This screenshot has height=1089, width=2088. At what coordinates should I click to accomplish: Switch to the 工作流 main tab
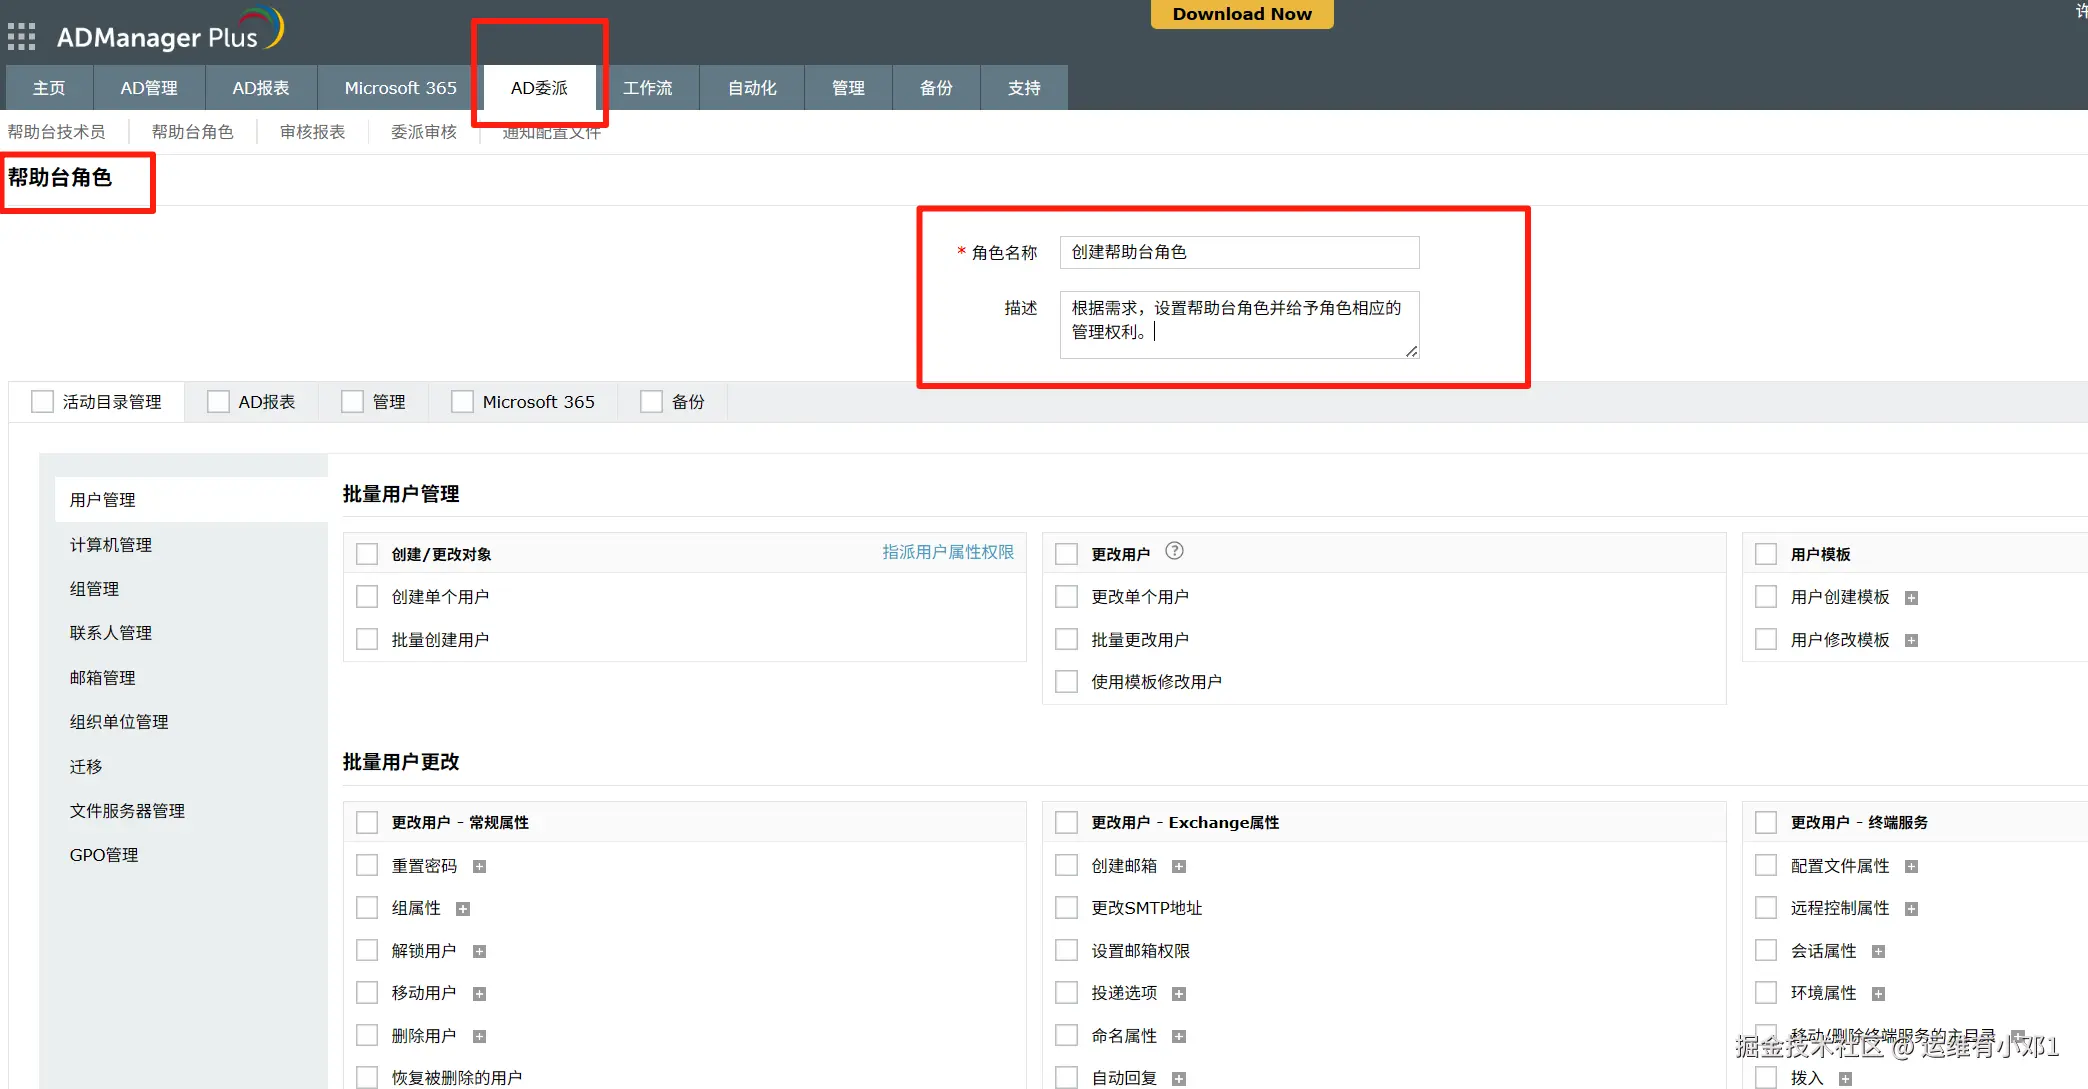pyautogui.click(x=647, y=88)
